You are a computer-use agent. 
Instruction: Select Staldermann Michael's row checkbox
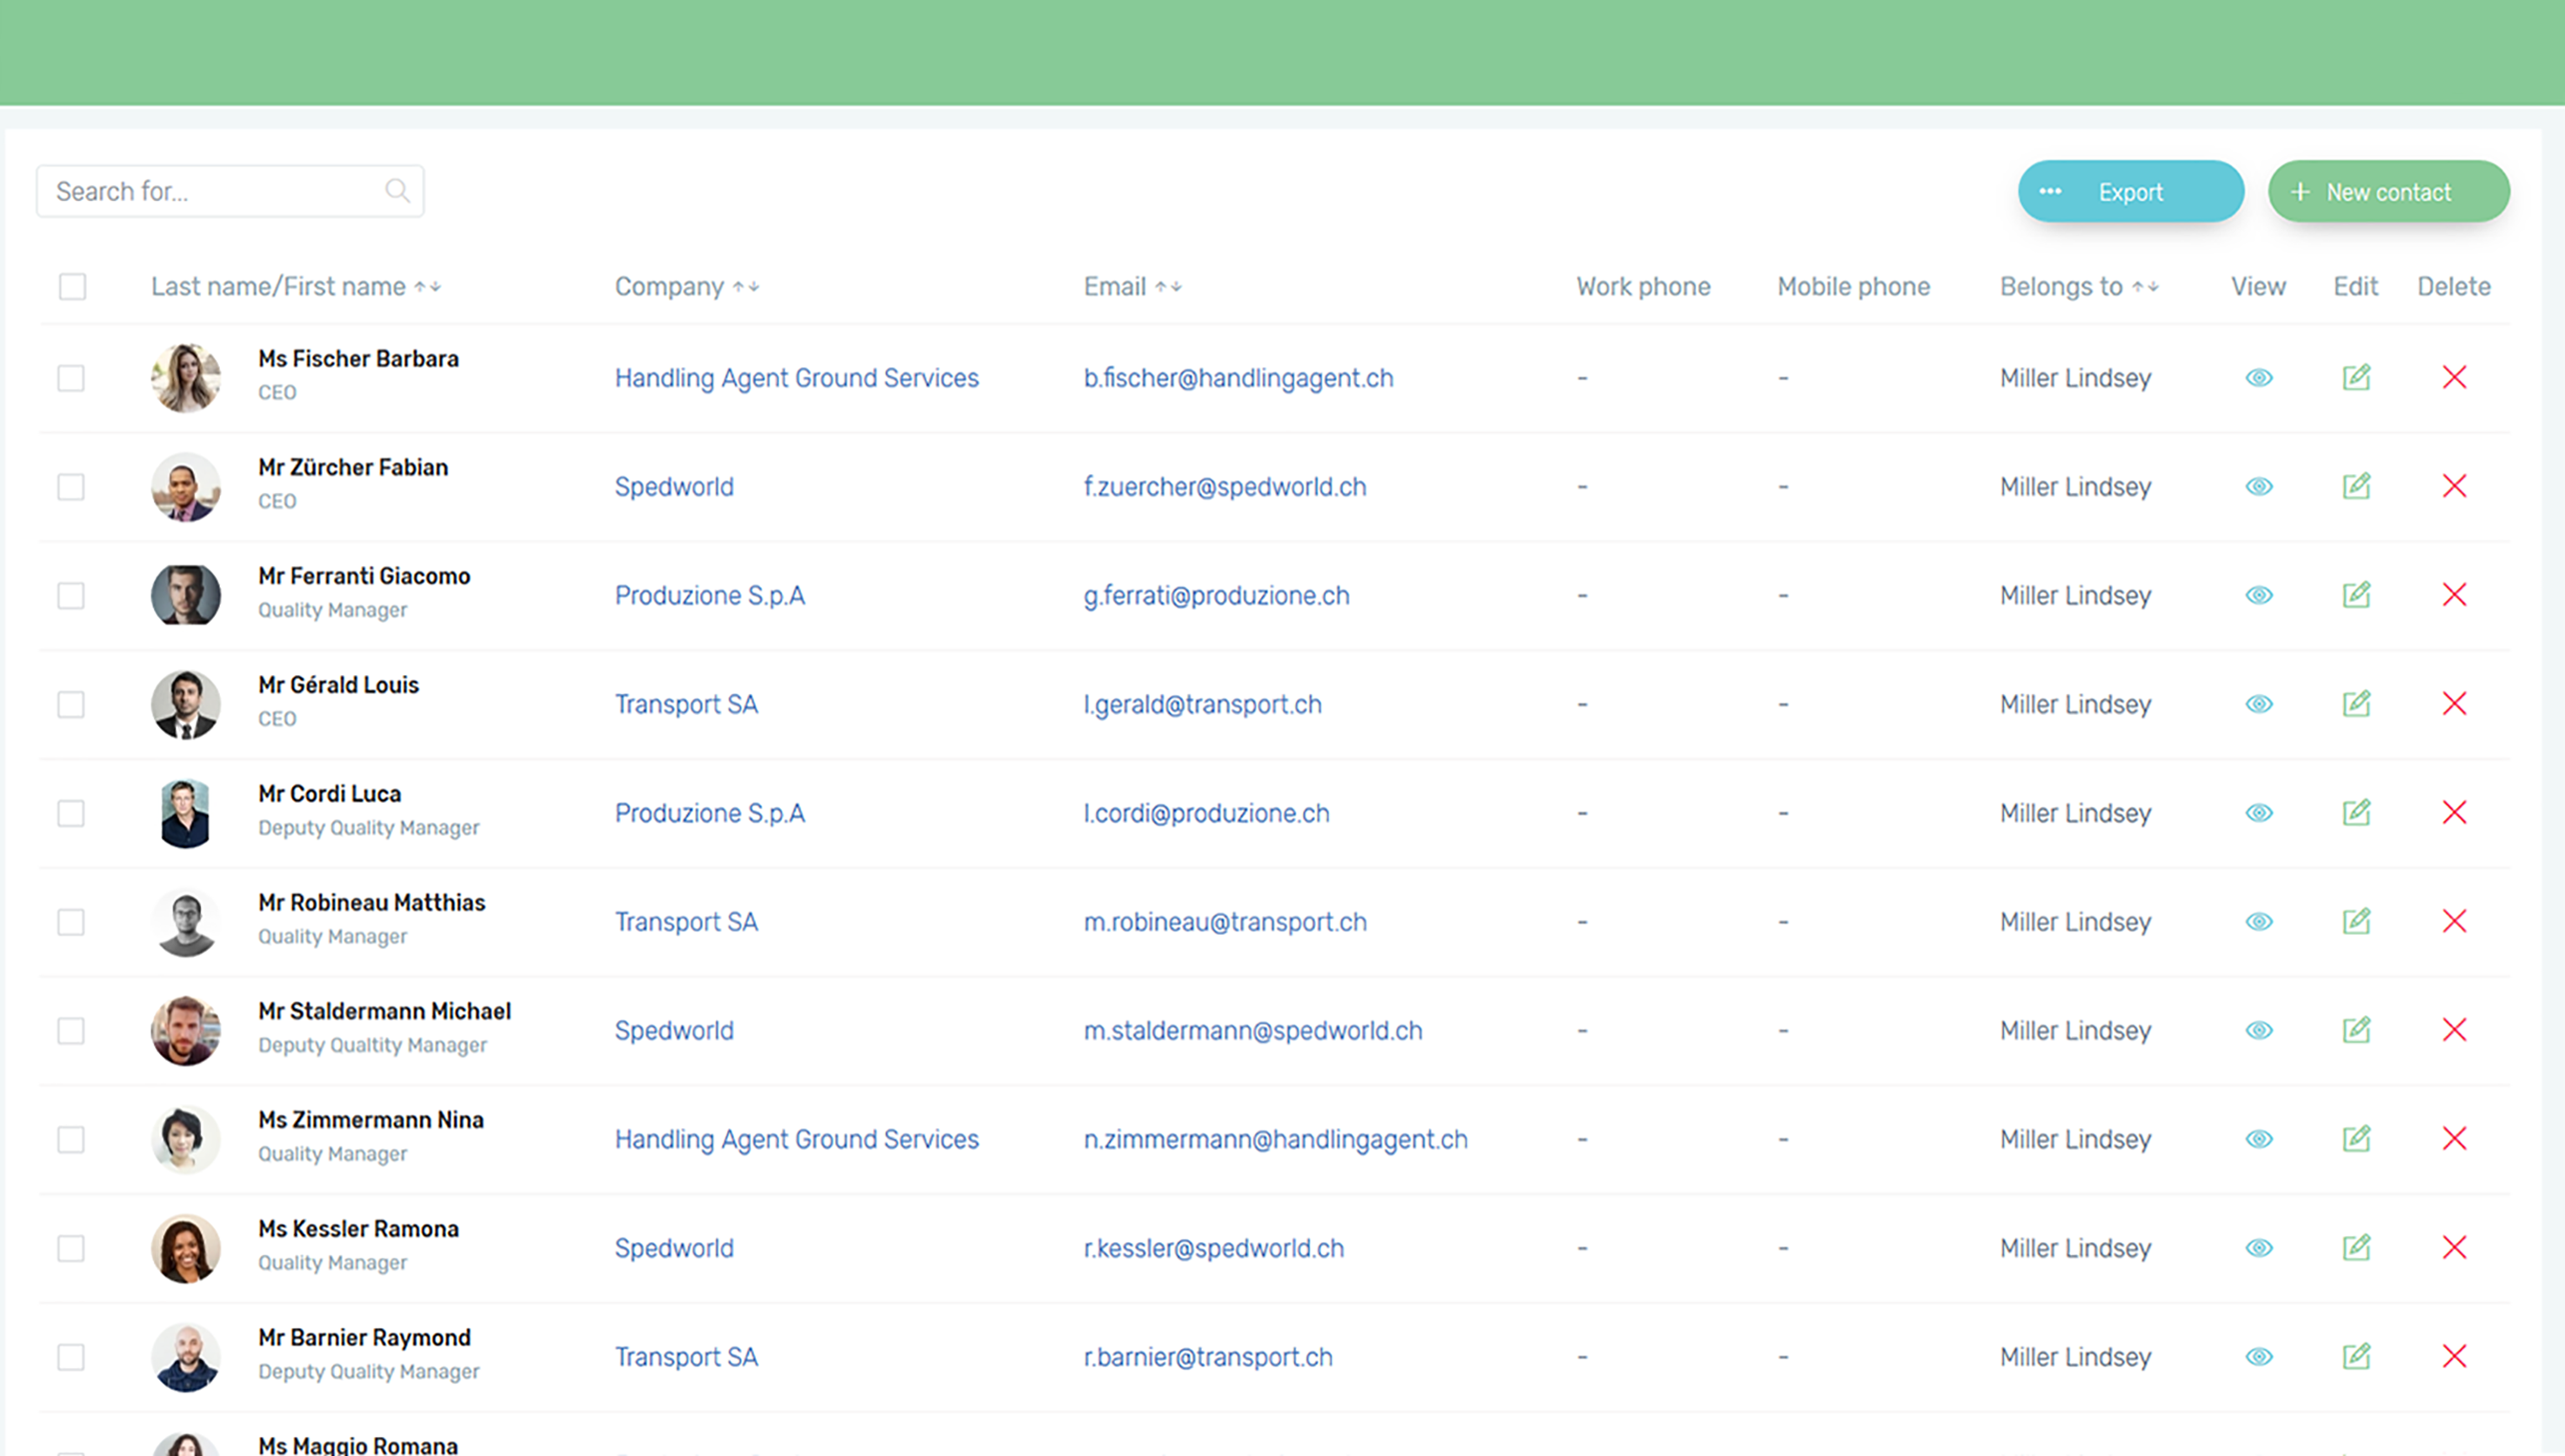(71, 1030)
